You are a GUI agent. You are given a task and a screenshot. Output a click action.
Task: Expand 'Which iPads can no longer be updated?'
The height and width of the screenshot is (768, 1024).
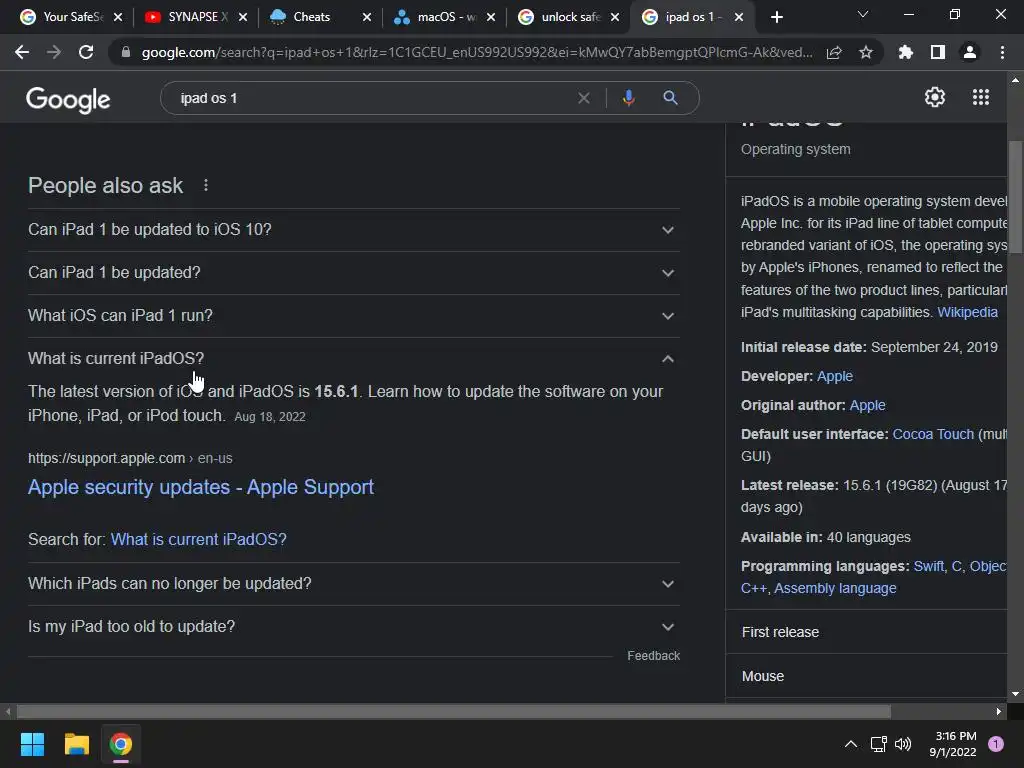coord(354,584)
